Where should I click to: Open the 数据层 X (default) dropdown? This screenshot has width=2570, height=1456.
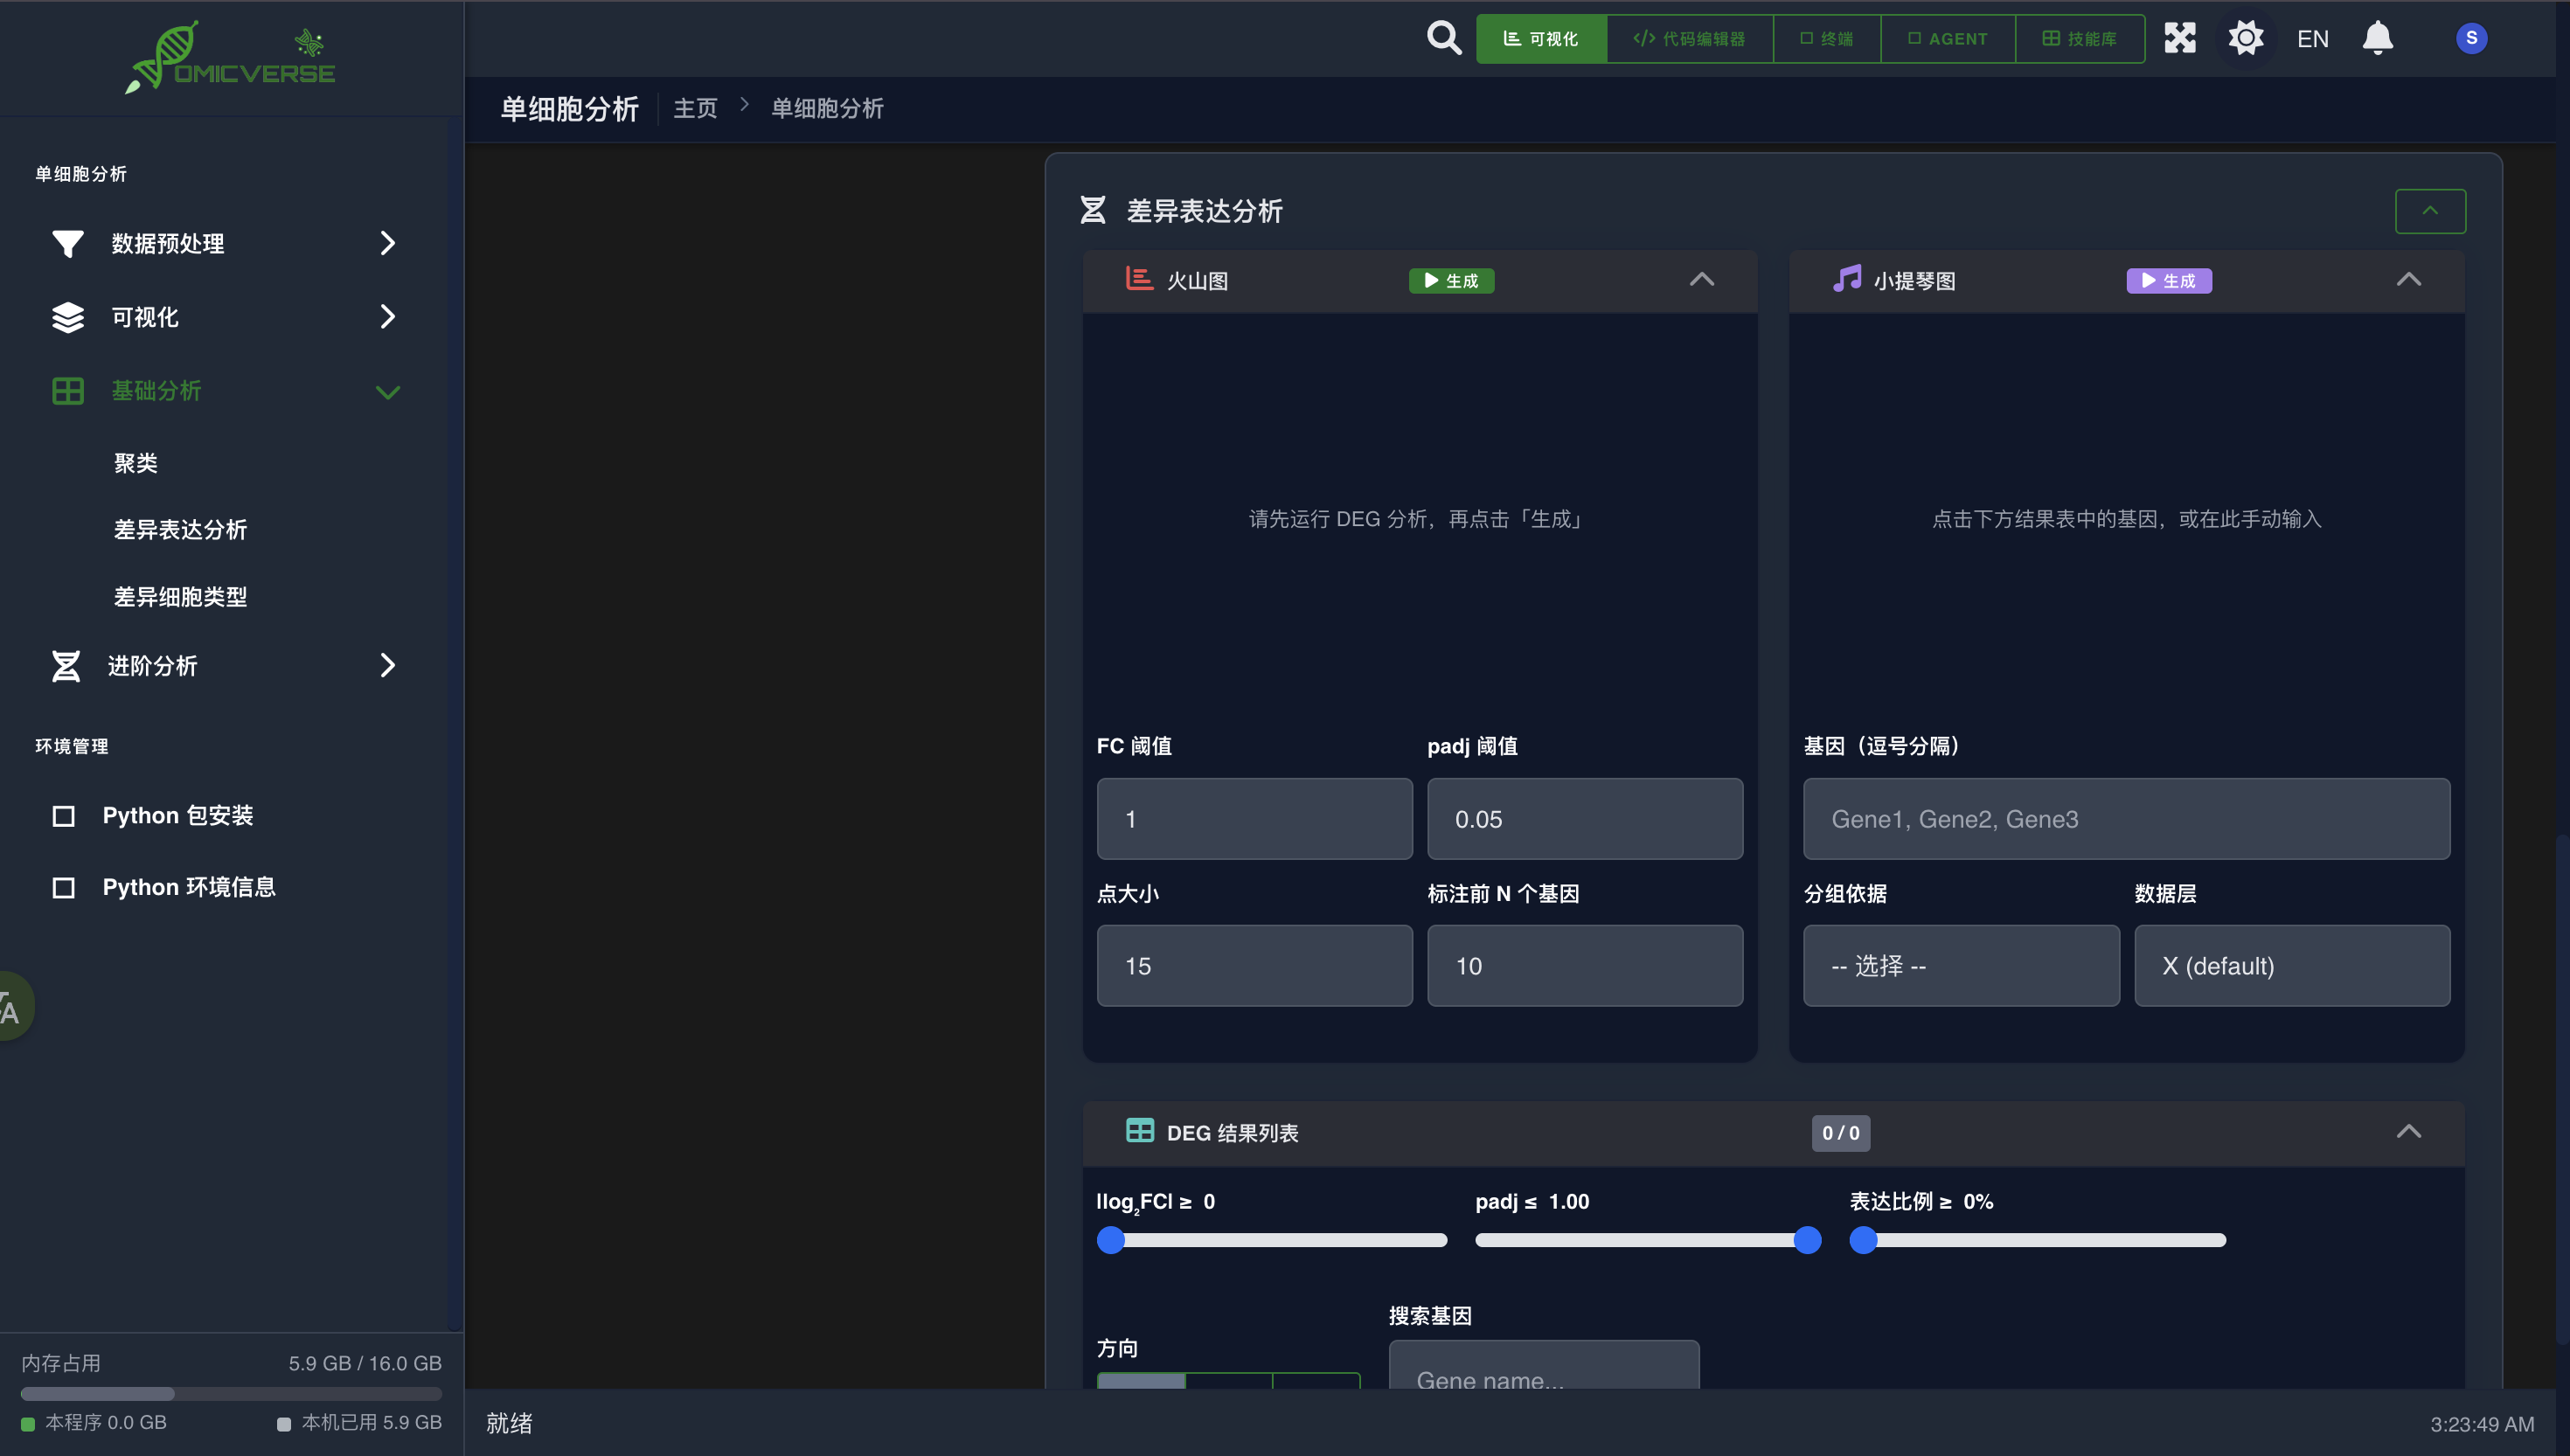click(2291, 966)
